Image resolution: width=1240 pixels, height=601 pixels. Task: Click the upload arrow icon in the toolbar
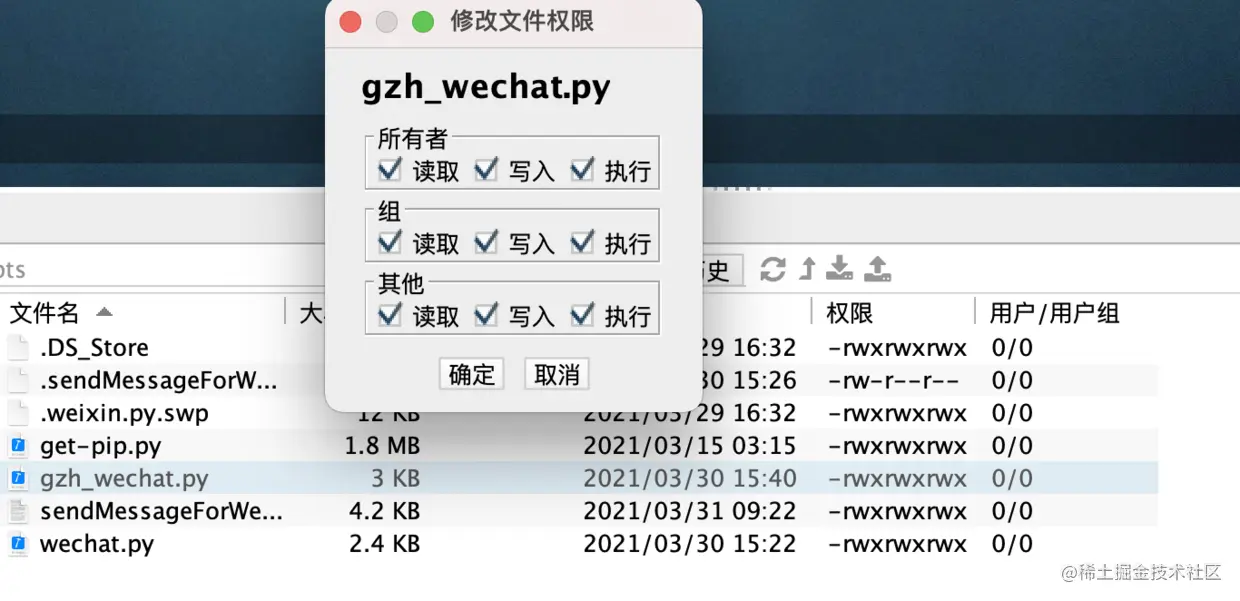point(805,268)
